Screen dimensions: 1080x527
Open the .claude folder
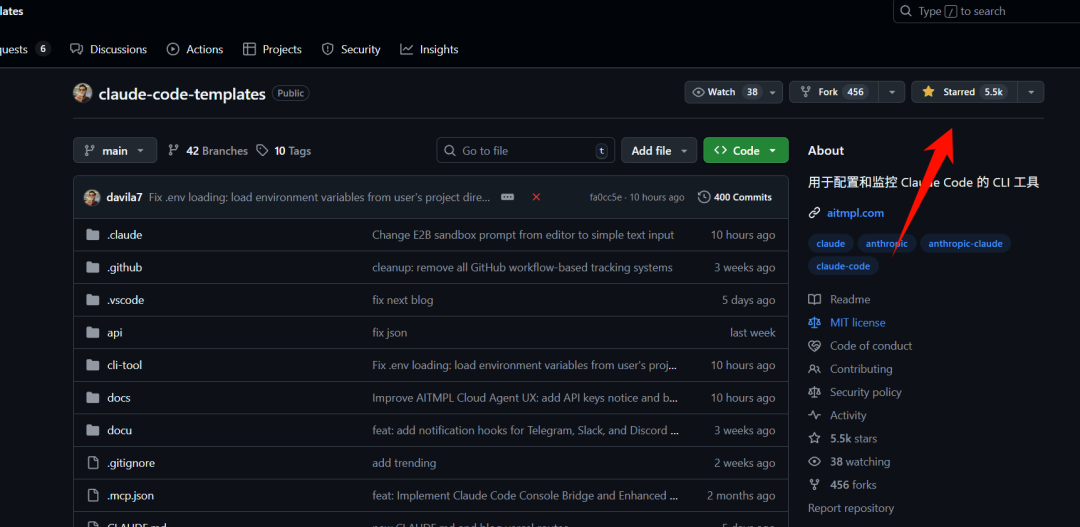click(x=124, y=235)
